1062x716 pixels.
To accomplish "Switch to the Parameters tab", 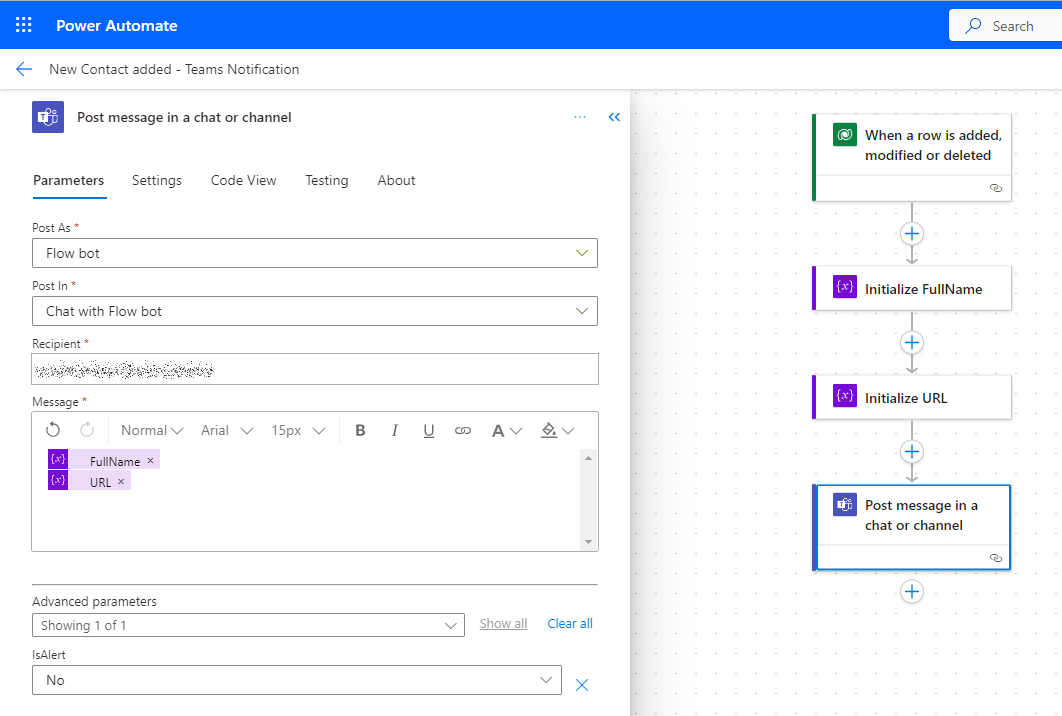I will (68, 180).
